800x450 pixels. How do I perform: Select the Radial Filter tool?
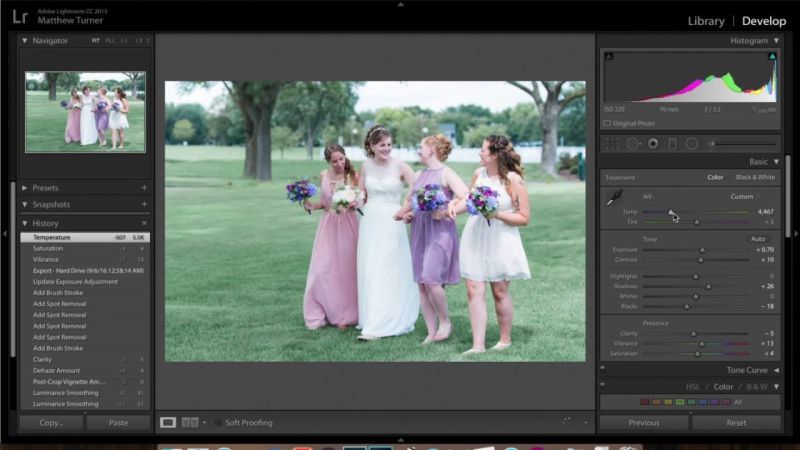(691, 144)
